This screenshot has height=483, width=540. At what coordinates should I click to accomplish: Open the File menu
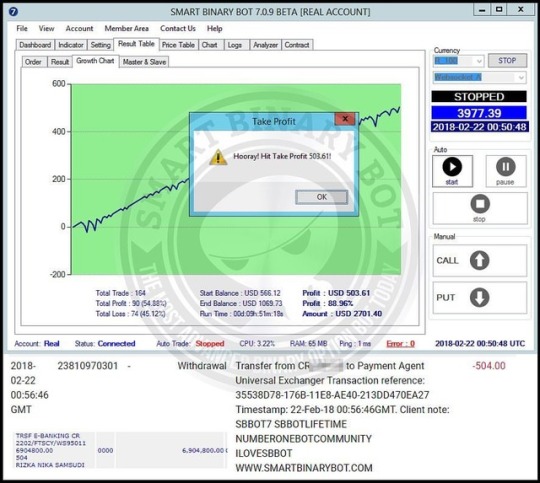pyautogui.click(x=22, y=28)
